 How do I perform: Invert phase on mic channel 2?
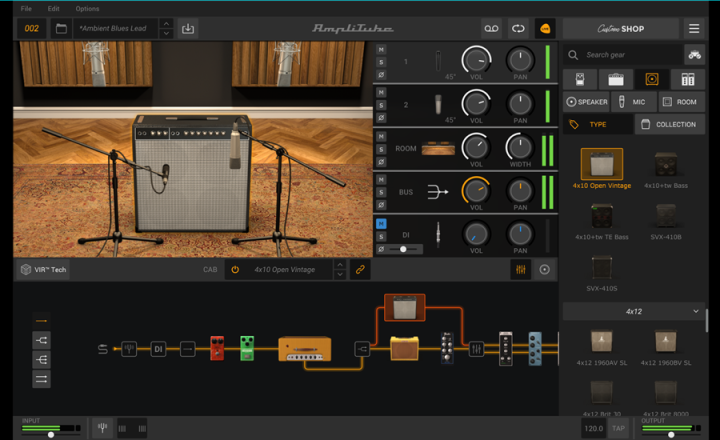tap(381, 118)
